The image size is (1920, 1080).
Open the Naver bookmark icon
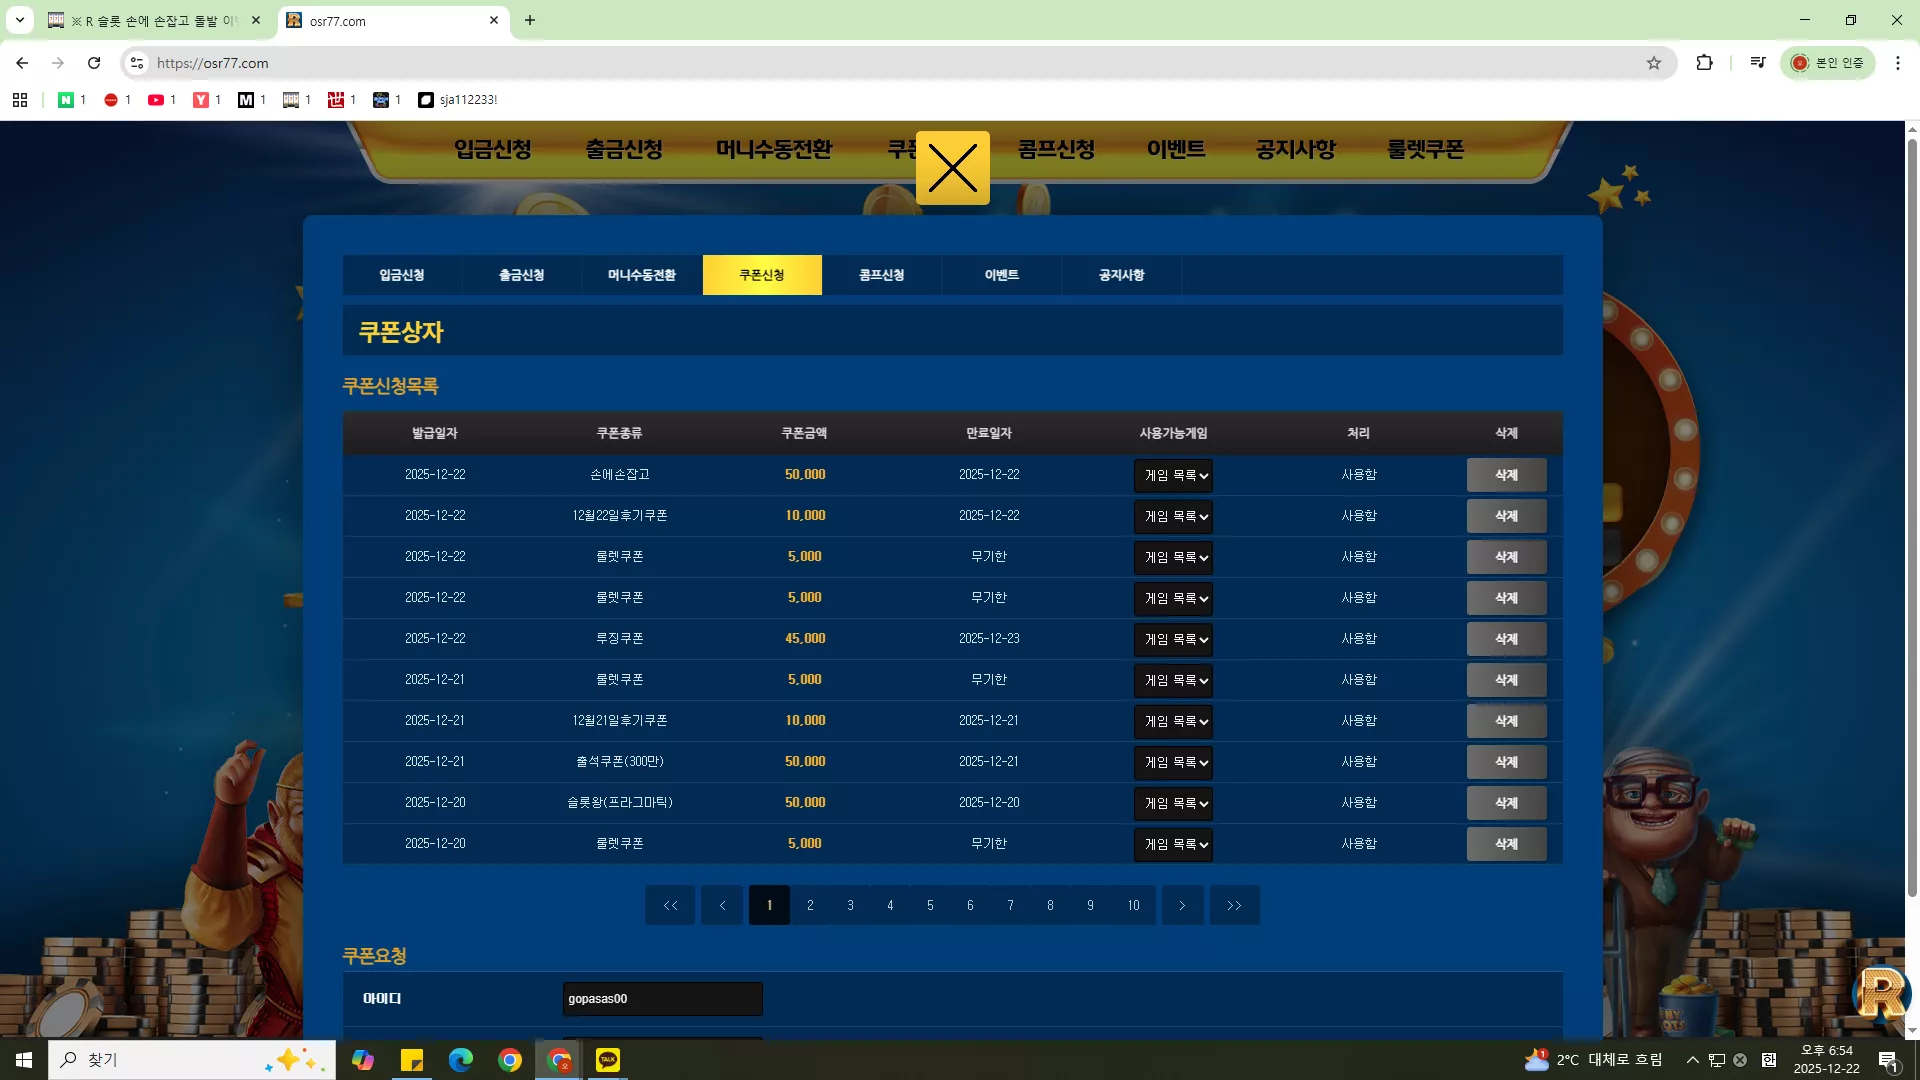(66, 100)
